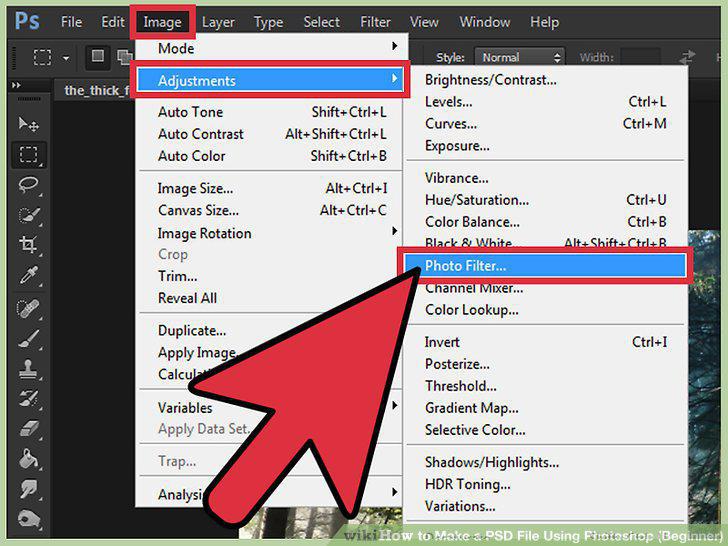The height and width of the screenshot is (546, 728).
Task: Open the Layer menu
Action: click(x=218, y=22)
